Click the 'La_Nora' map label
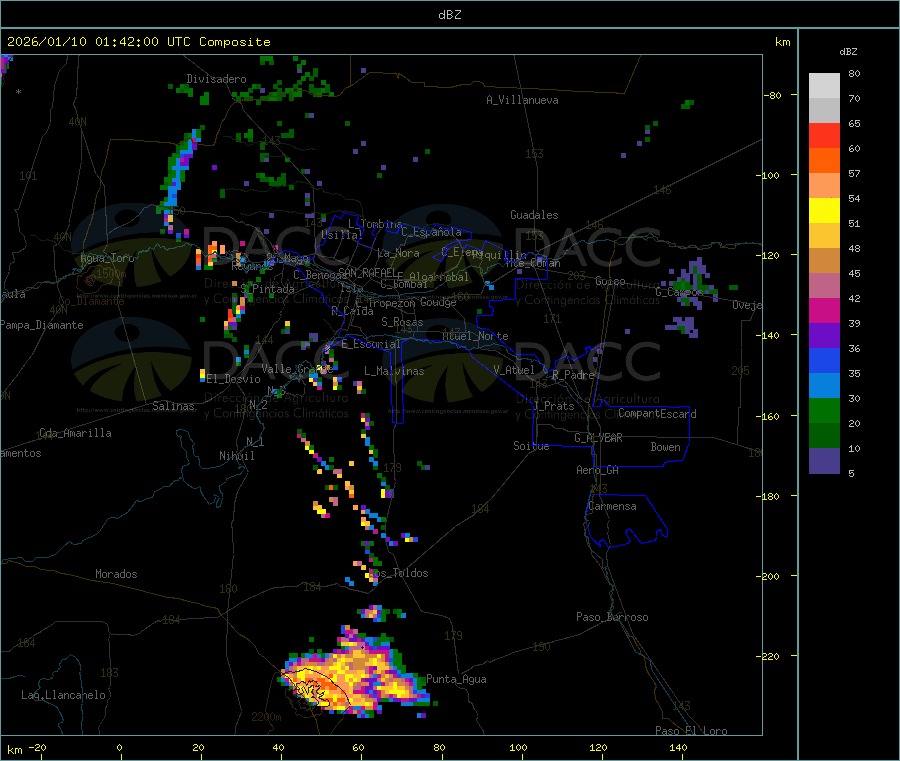Image resolution: width=900 pixels, height=761 pixels. (398, 253)
